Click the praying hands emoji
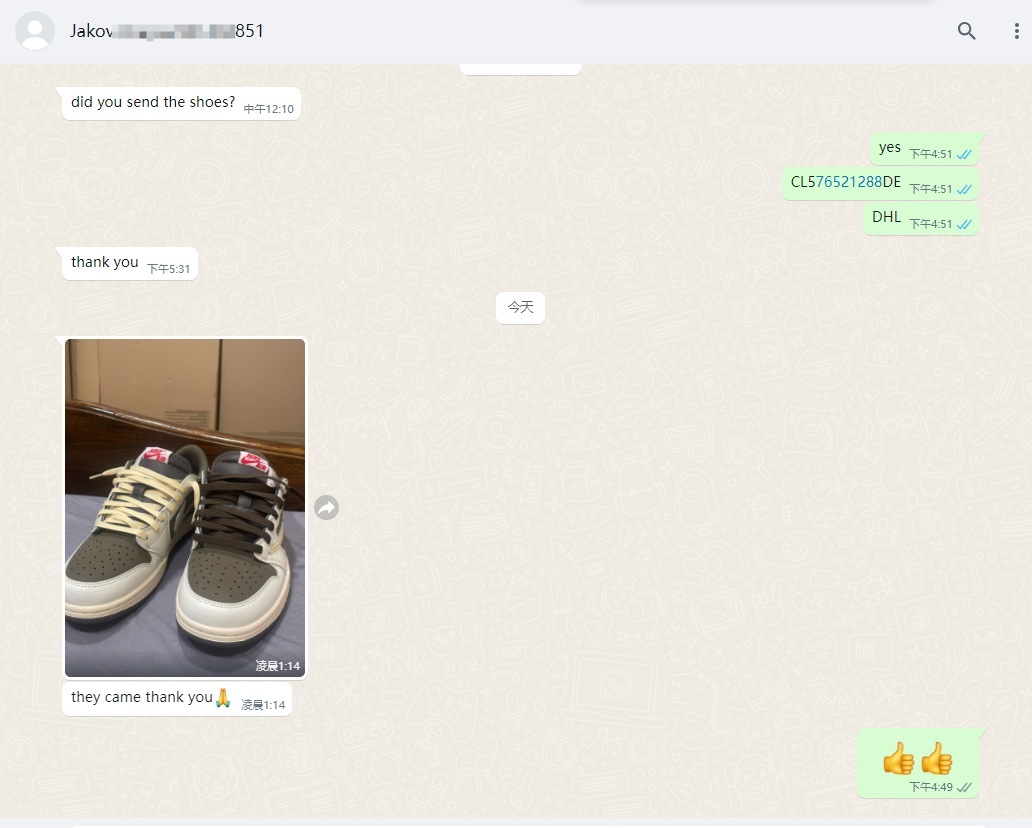The width and height of the screenshot is (1032, 828). point(223,697)
